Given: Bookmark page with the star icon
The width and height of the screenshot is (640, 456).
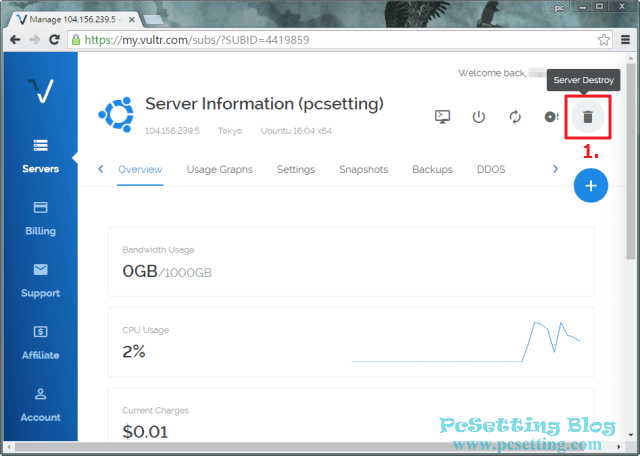Looking at the screenshot, I should pos(604,40).
